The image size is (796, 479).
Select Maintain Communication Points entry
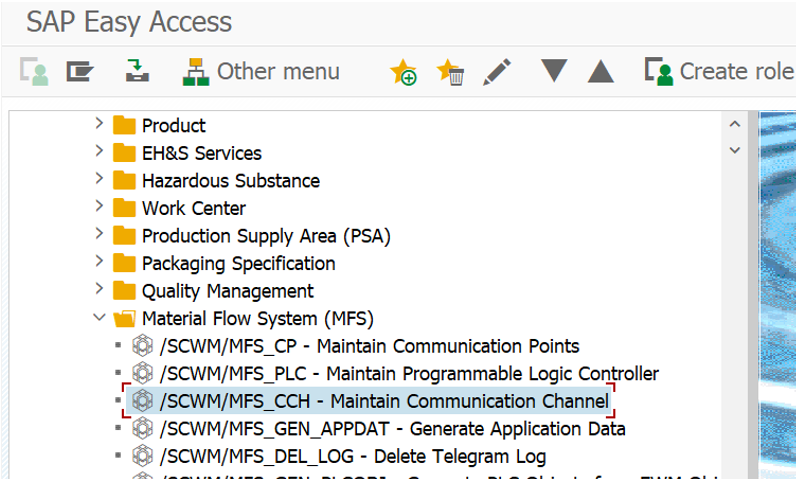pos(370,346)
